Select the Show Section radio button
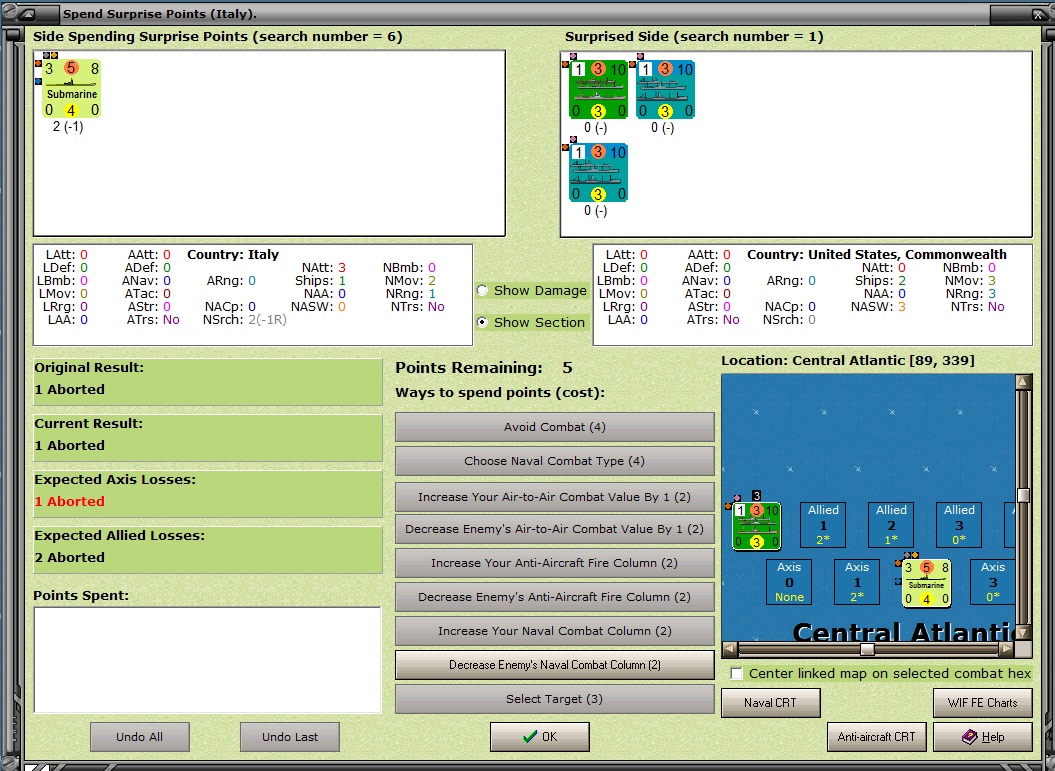 pyautogui.click(x=482, y=322)
